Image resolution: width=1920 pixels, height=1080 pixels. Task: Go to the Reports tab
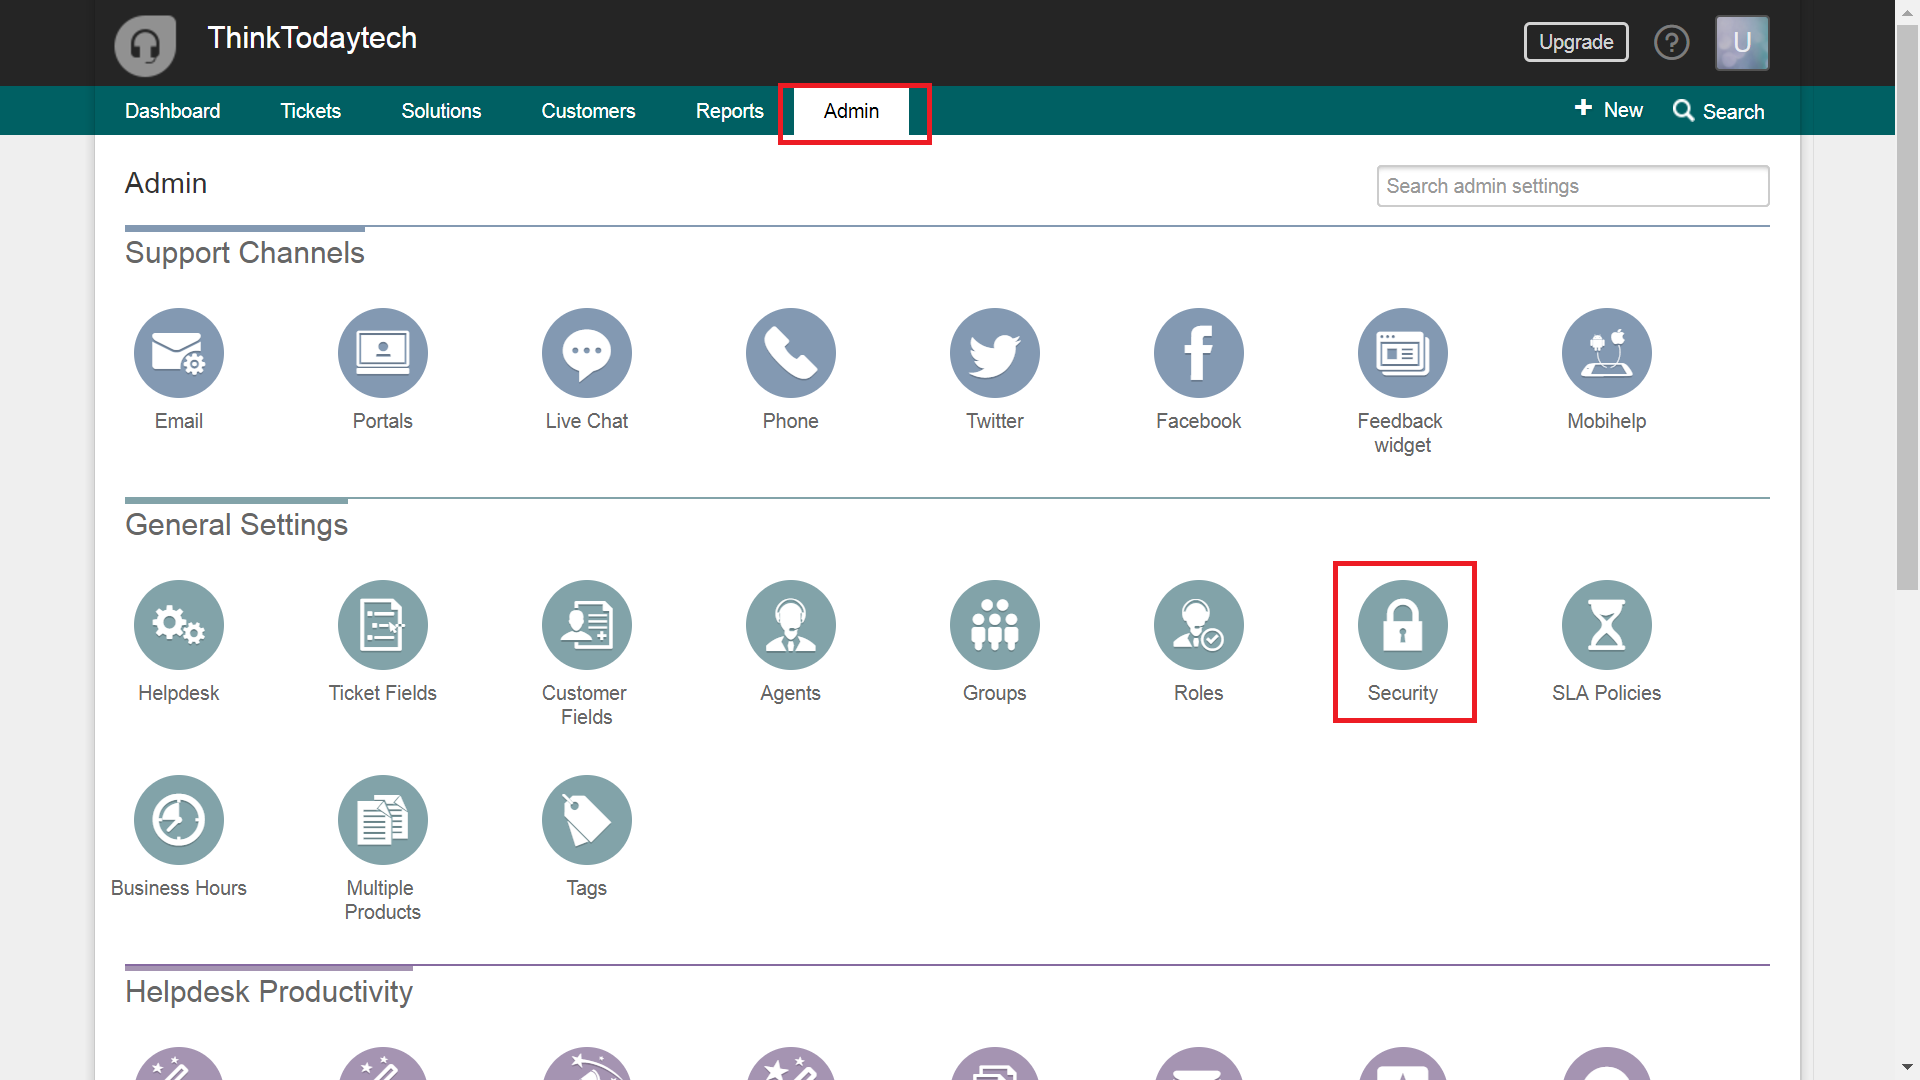(x=729, y=111)
